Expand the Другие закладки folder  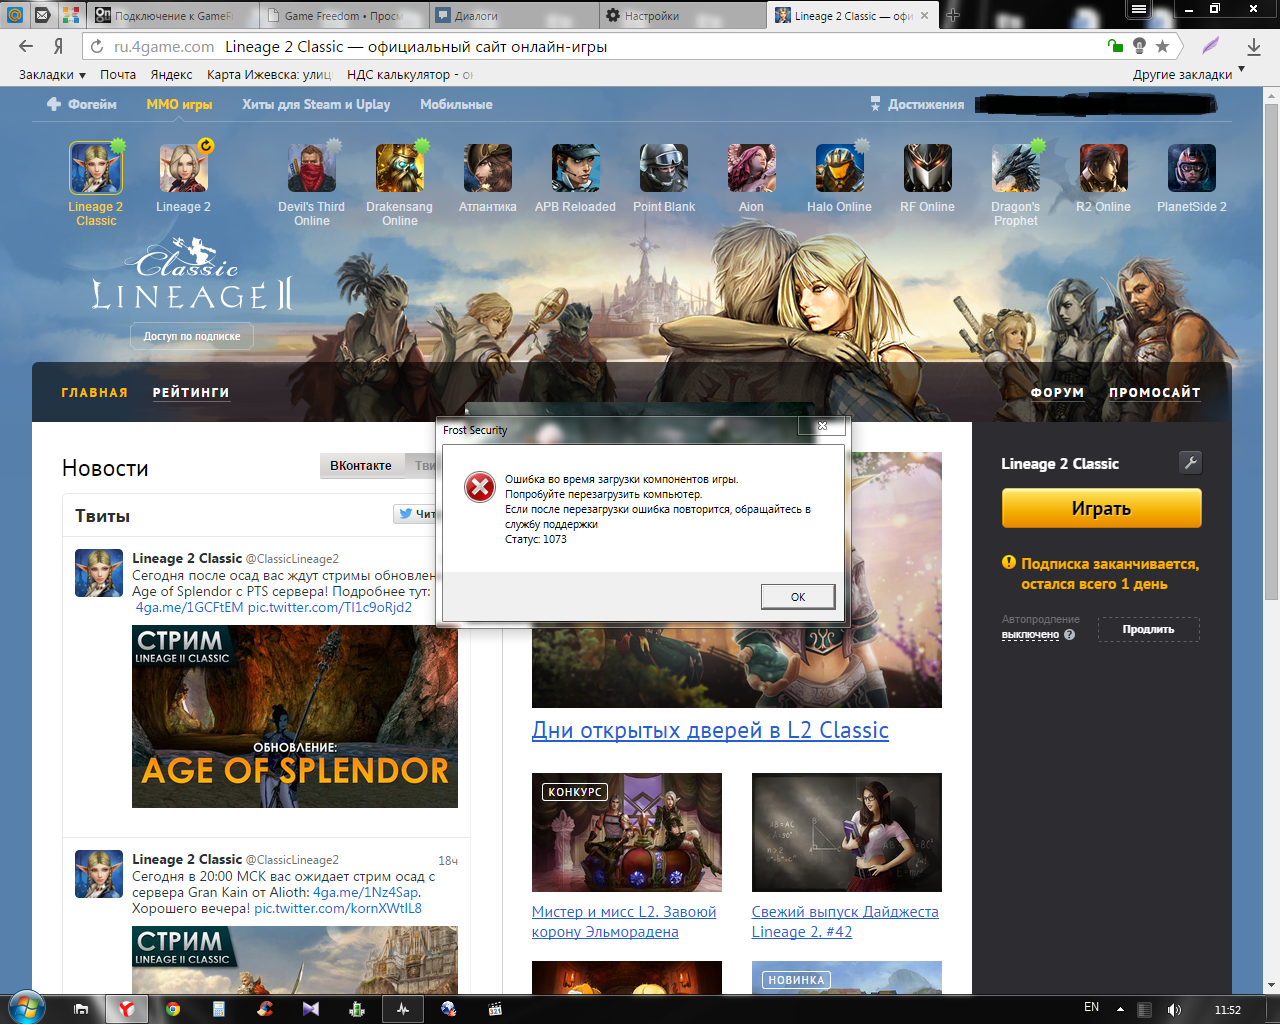[1187, 75]
